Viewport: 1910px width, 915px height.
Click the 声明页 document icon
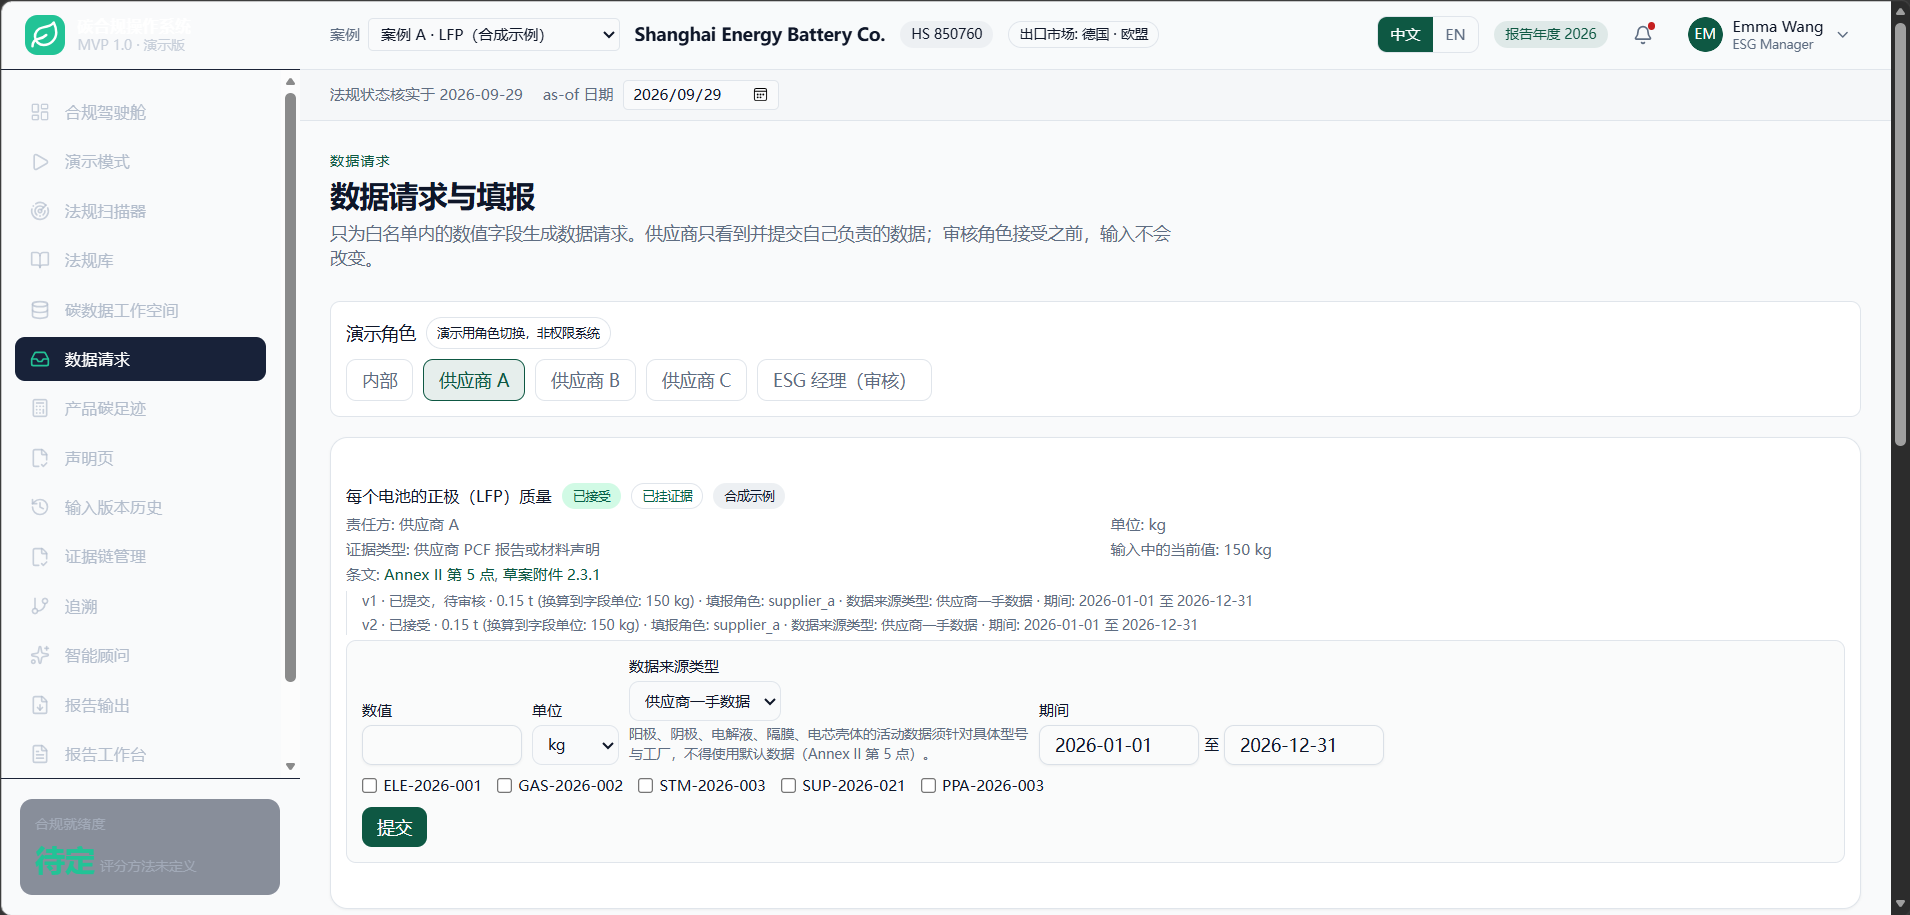40,458
